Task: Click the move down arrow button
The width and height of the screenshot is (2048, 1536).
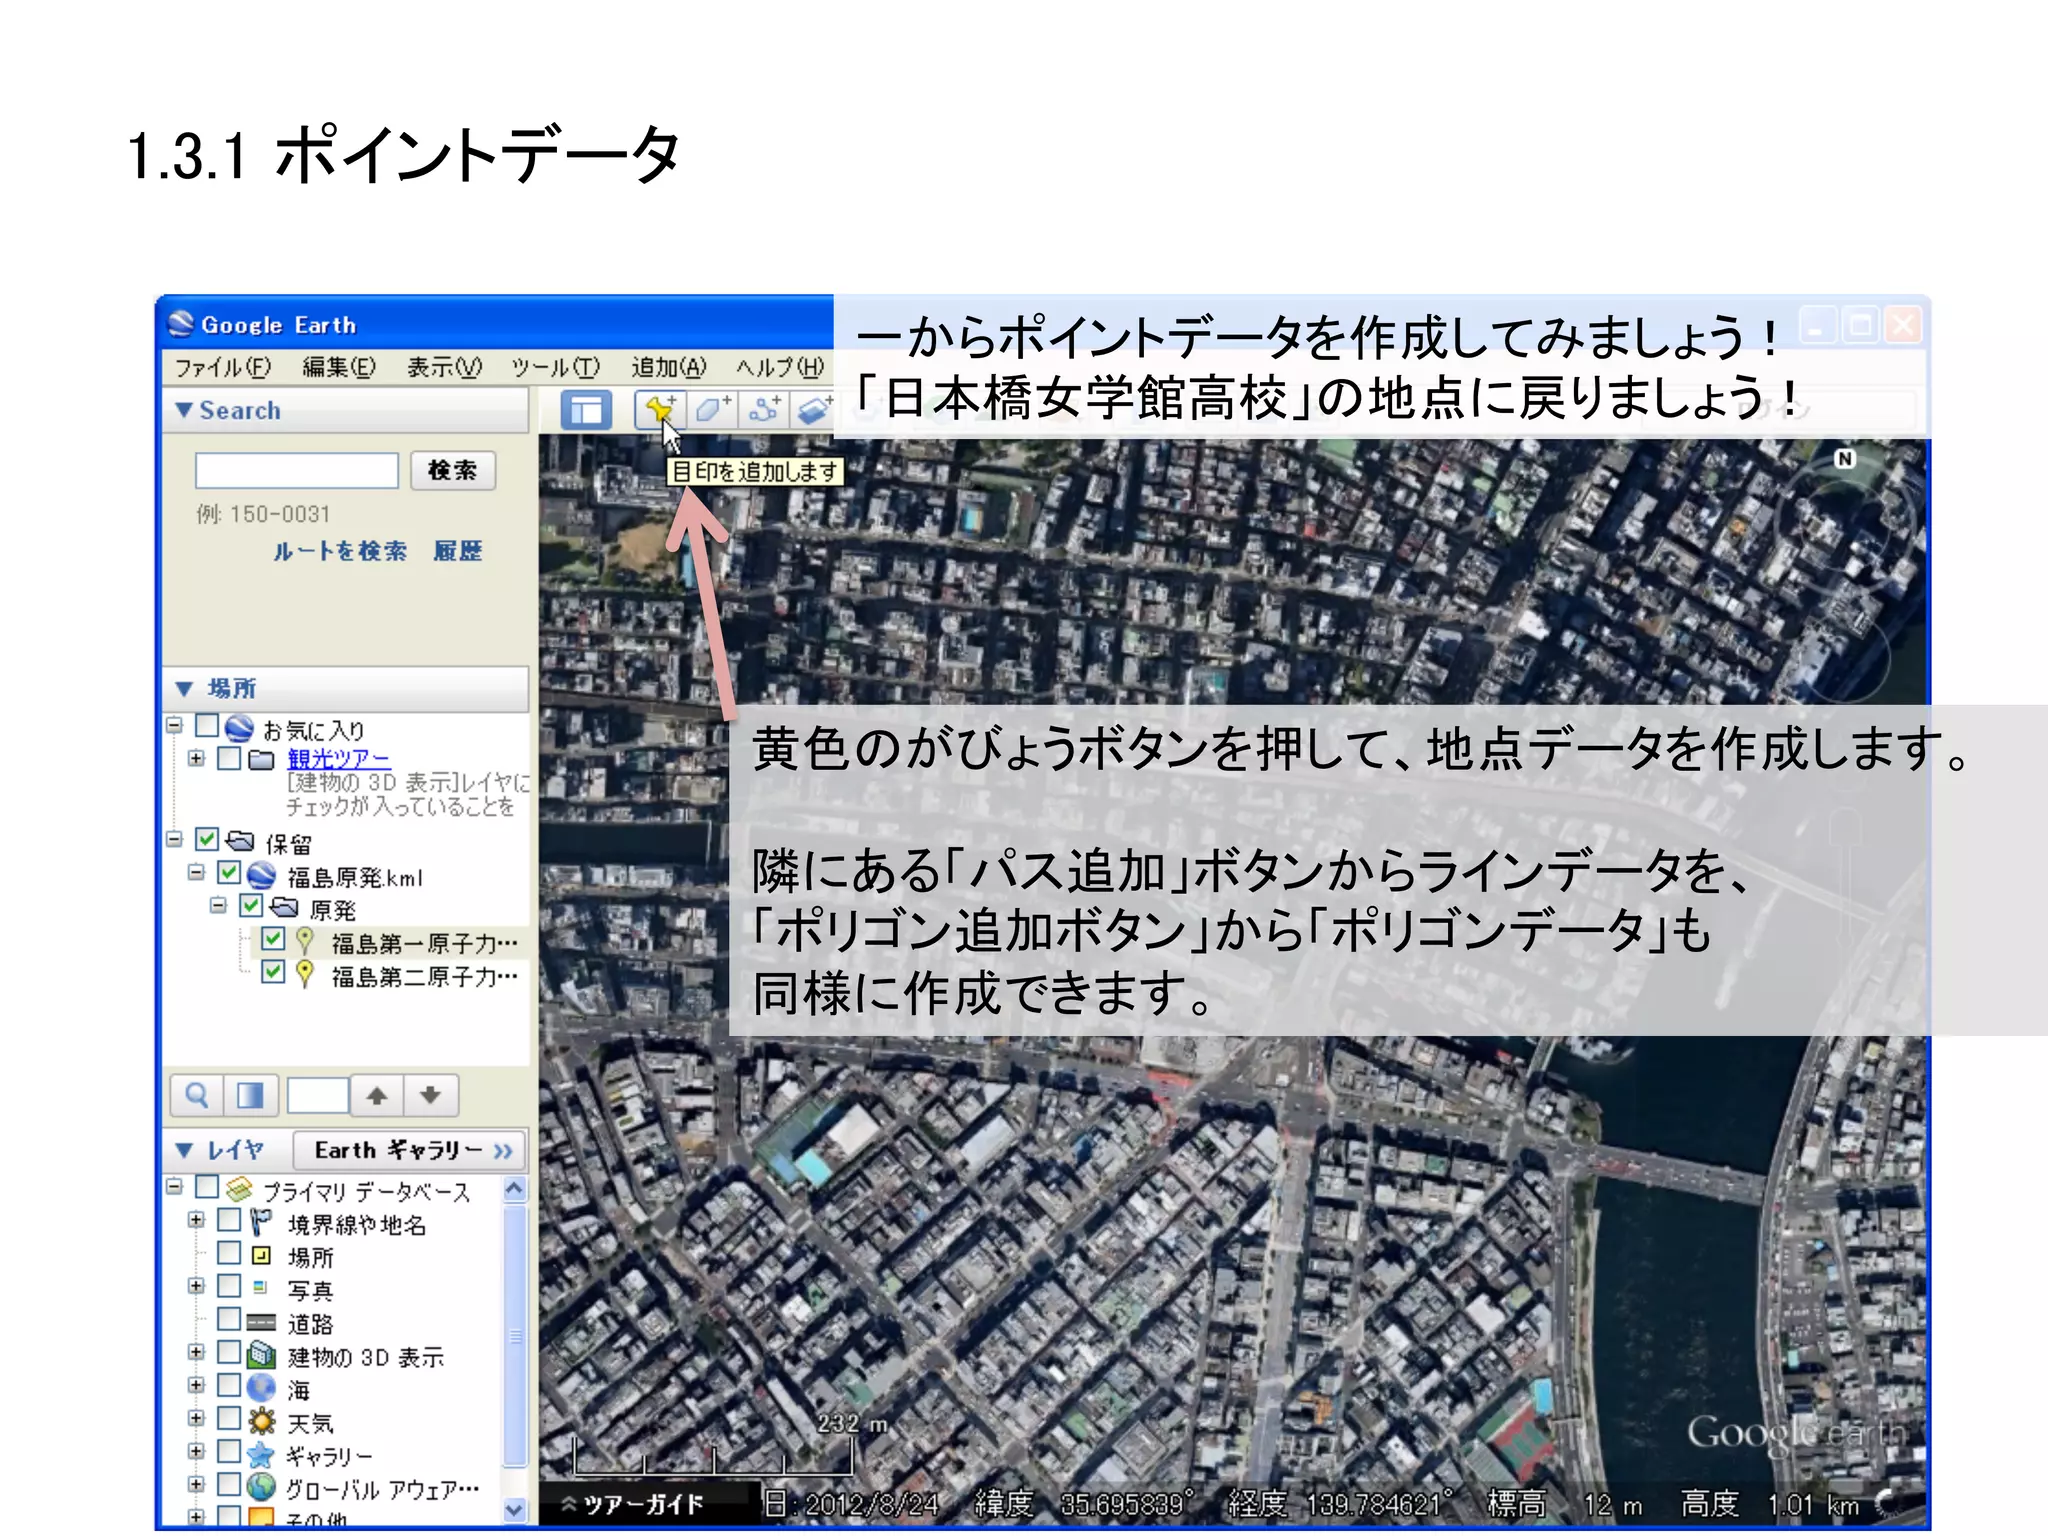Action: pyautogui.click(x=430, y=1095)
